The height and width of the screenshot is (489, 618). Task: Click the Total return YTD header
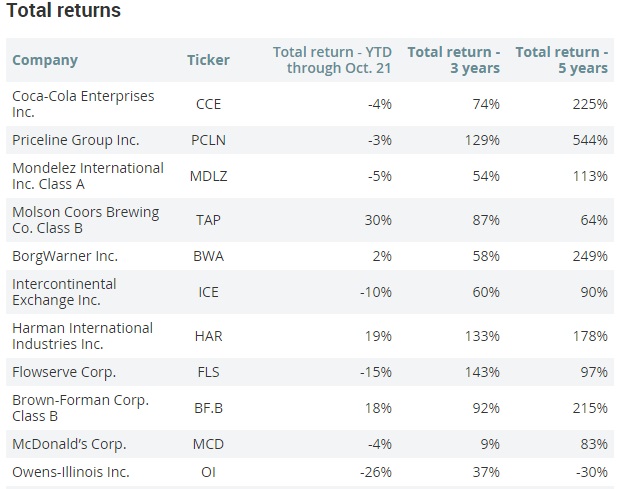(333, 60)
